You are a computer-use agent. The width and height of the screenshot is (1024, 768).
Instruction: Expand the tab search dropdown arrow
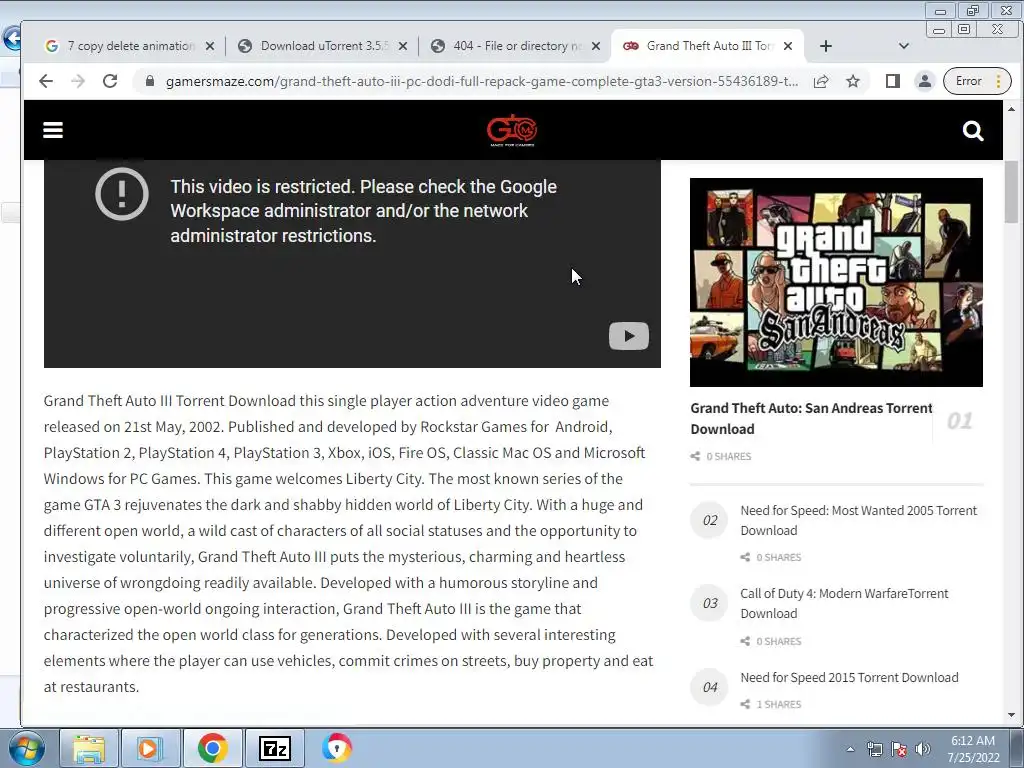click(x=904, y=46)
